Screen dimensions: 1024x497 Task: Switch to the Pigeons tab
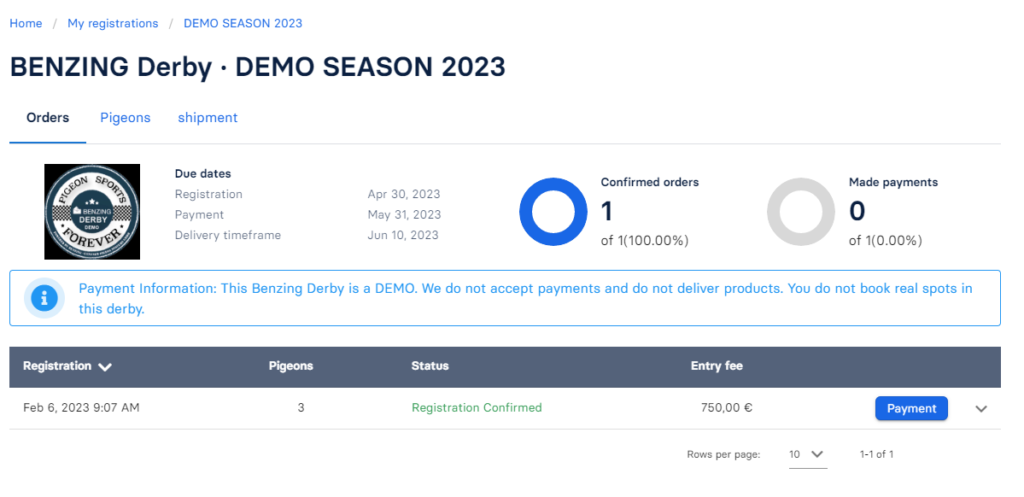point(125,117)
